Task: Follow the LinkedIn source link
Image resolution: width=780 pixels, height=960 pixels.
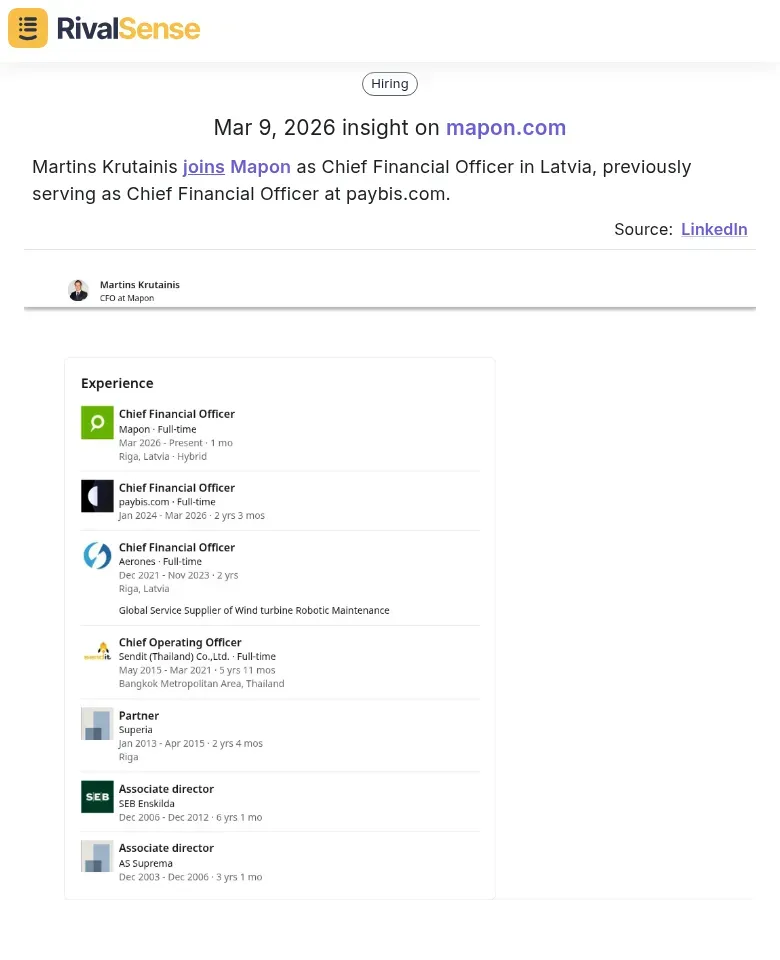Action: coord(714,229)
